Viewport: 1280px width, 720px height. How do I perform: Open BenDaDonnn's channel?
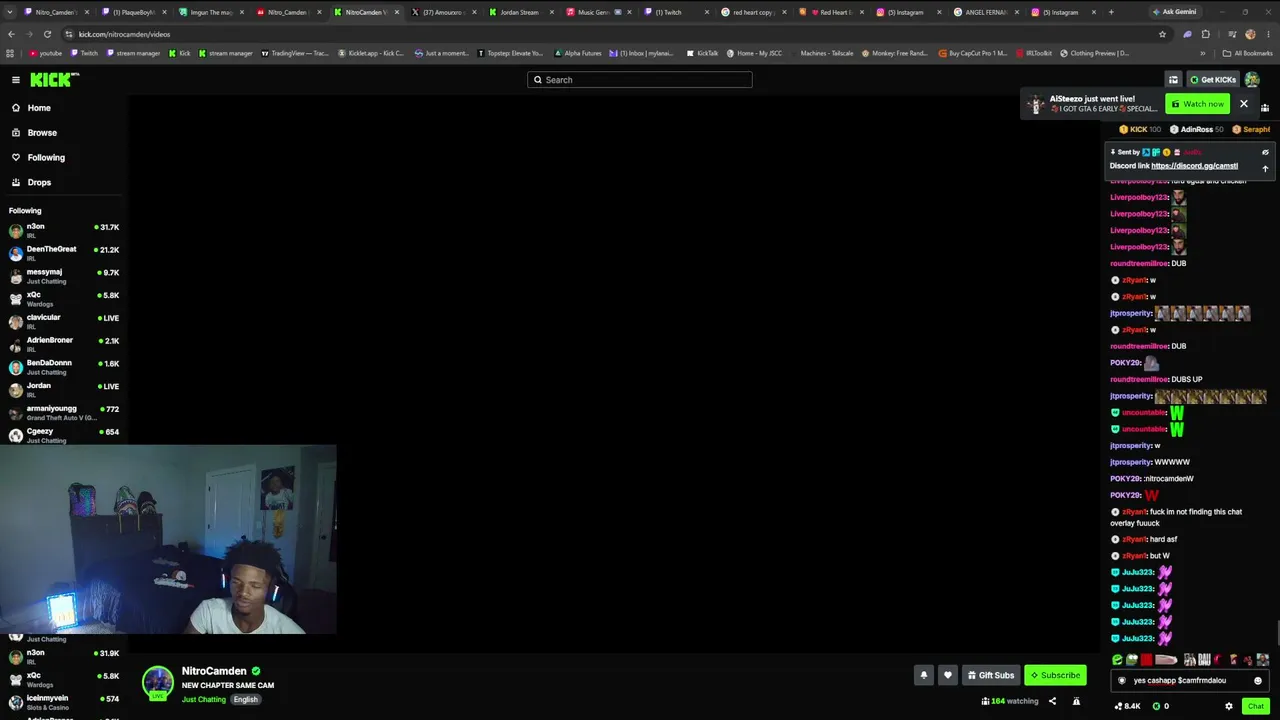click(62, 368)
